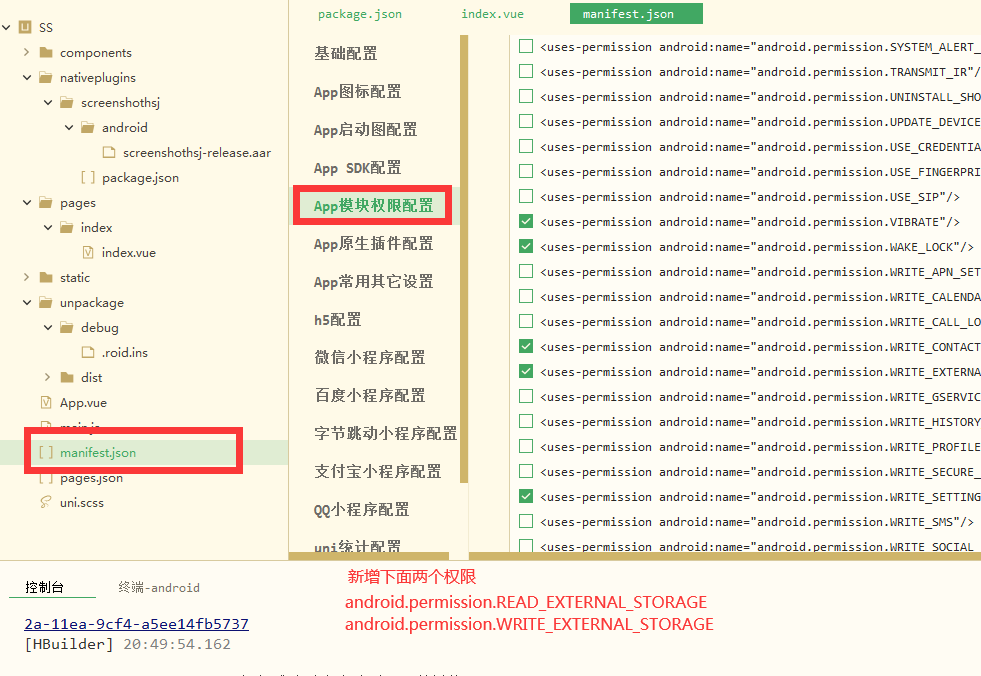This screenshot has height=676, width=981.
Task: Open the App模块权限配置 section
Action: click(373, 206)
